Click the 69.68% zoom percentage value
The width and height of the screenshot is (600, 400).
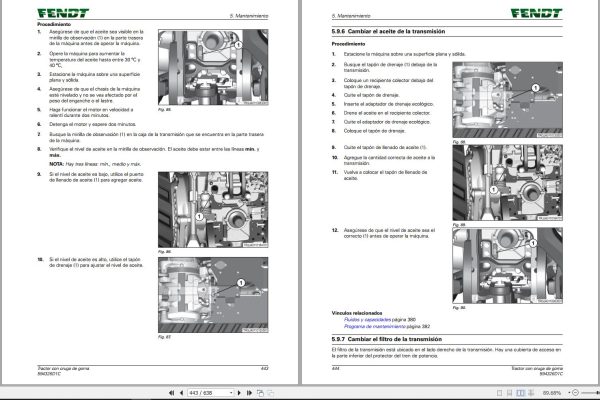pos(552,393)
